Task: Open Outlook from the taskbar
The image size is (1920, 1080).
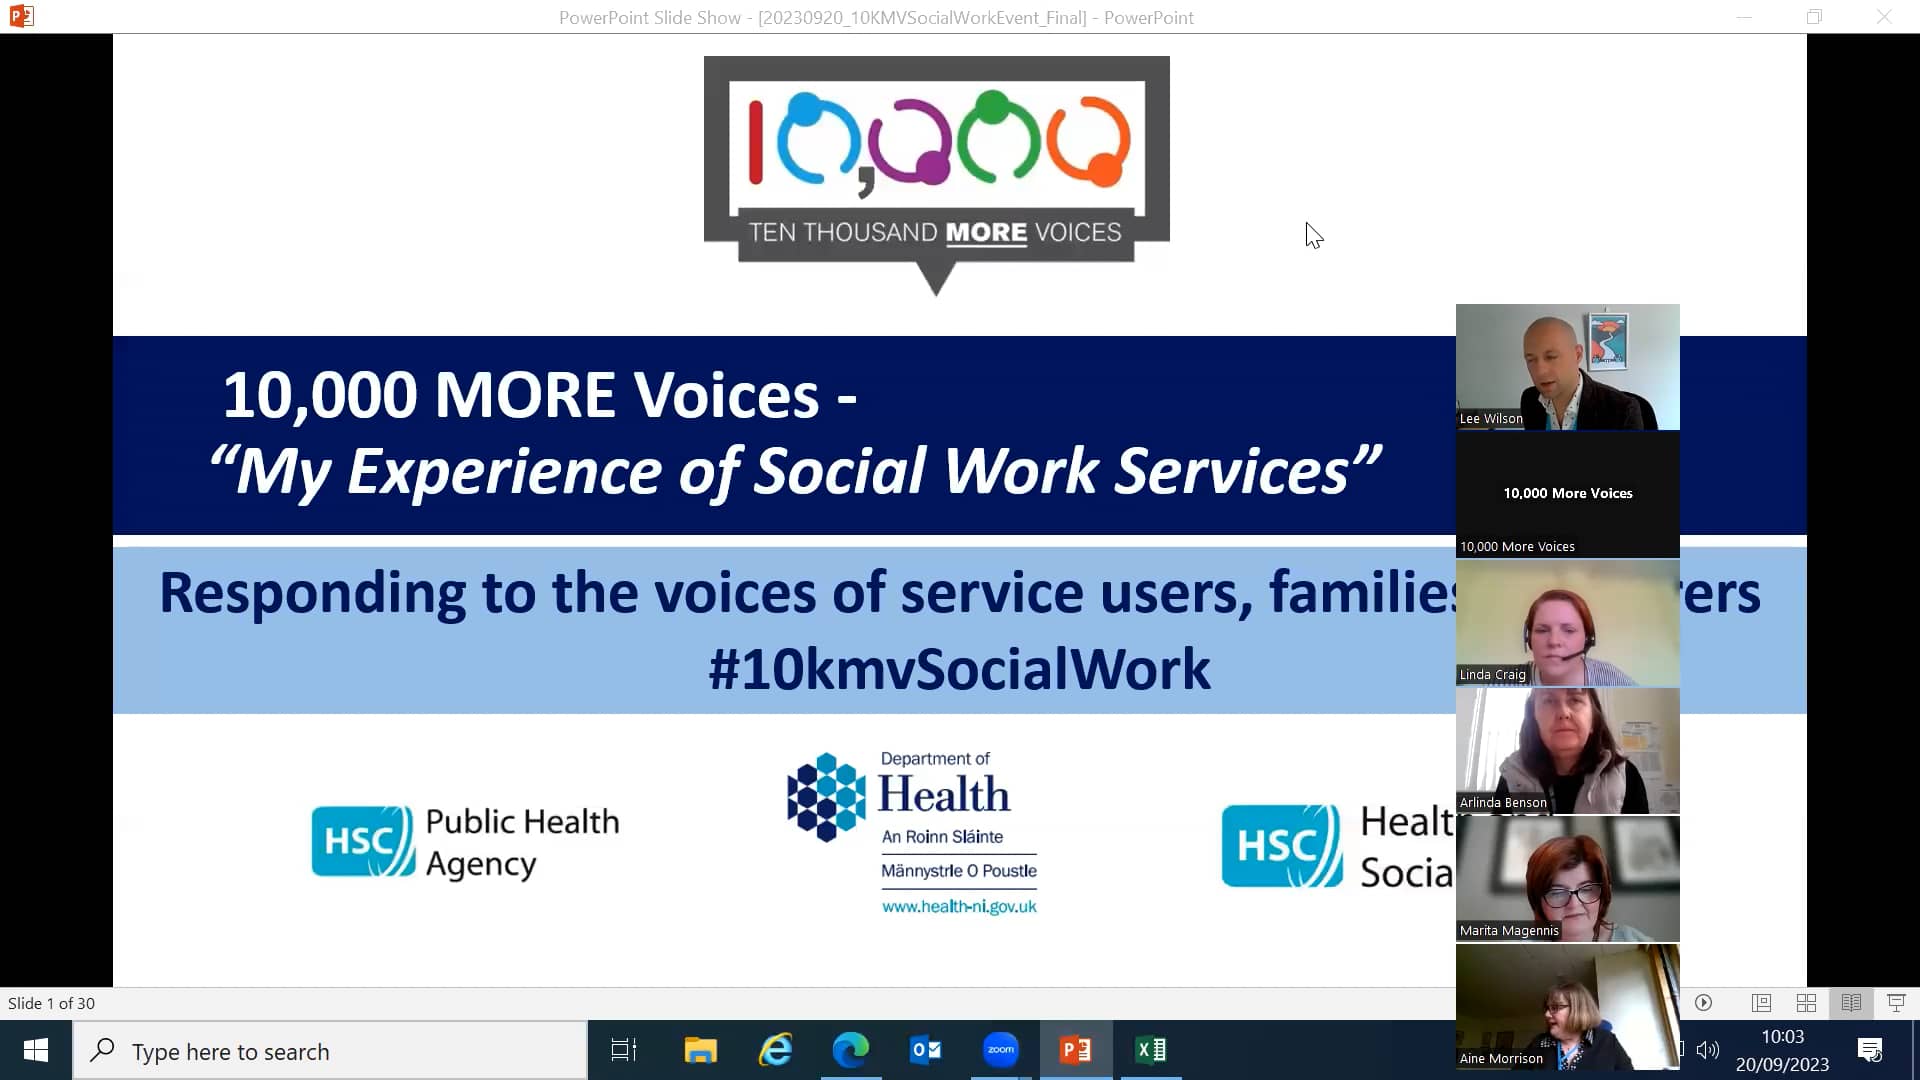Action: tap(926, 1050)
